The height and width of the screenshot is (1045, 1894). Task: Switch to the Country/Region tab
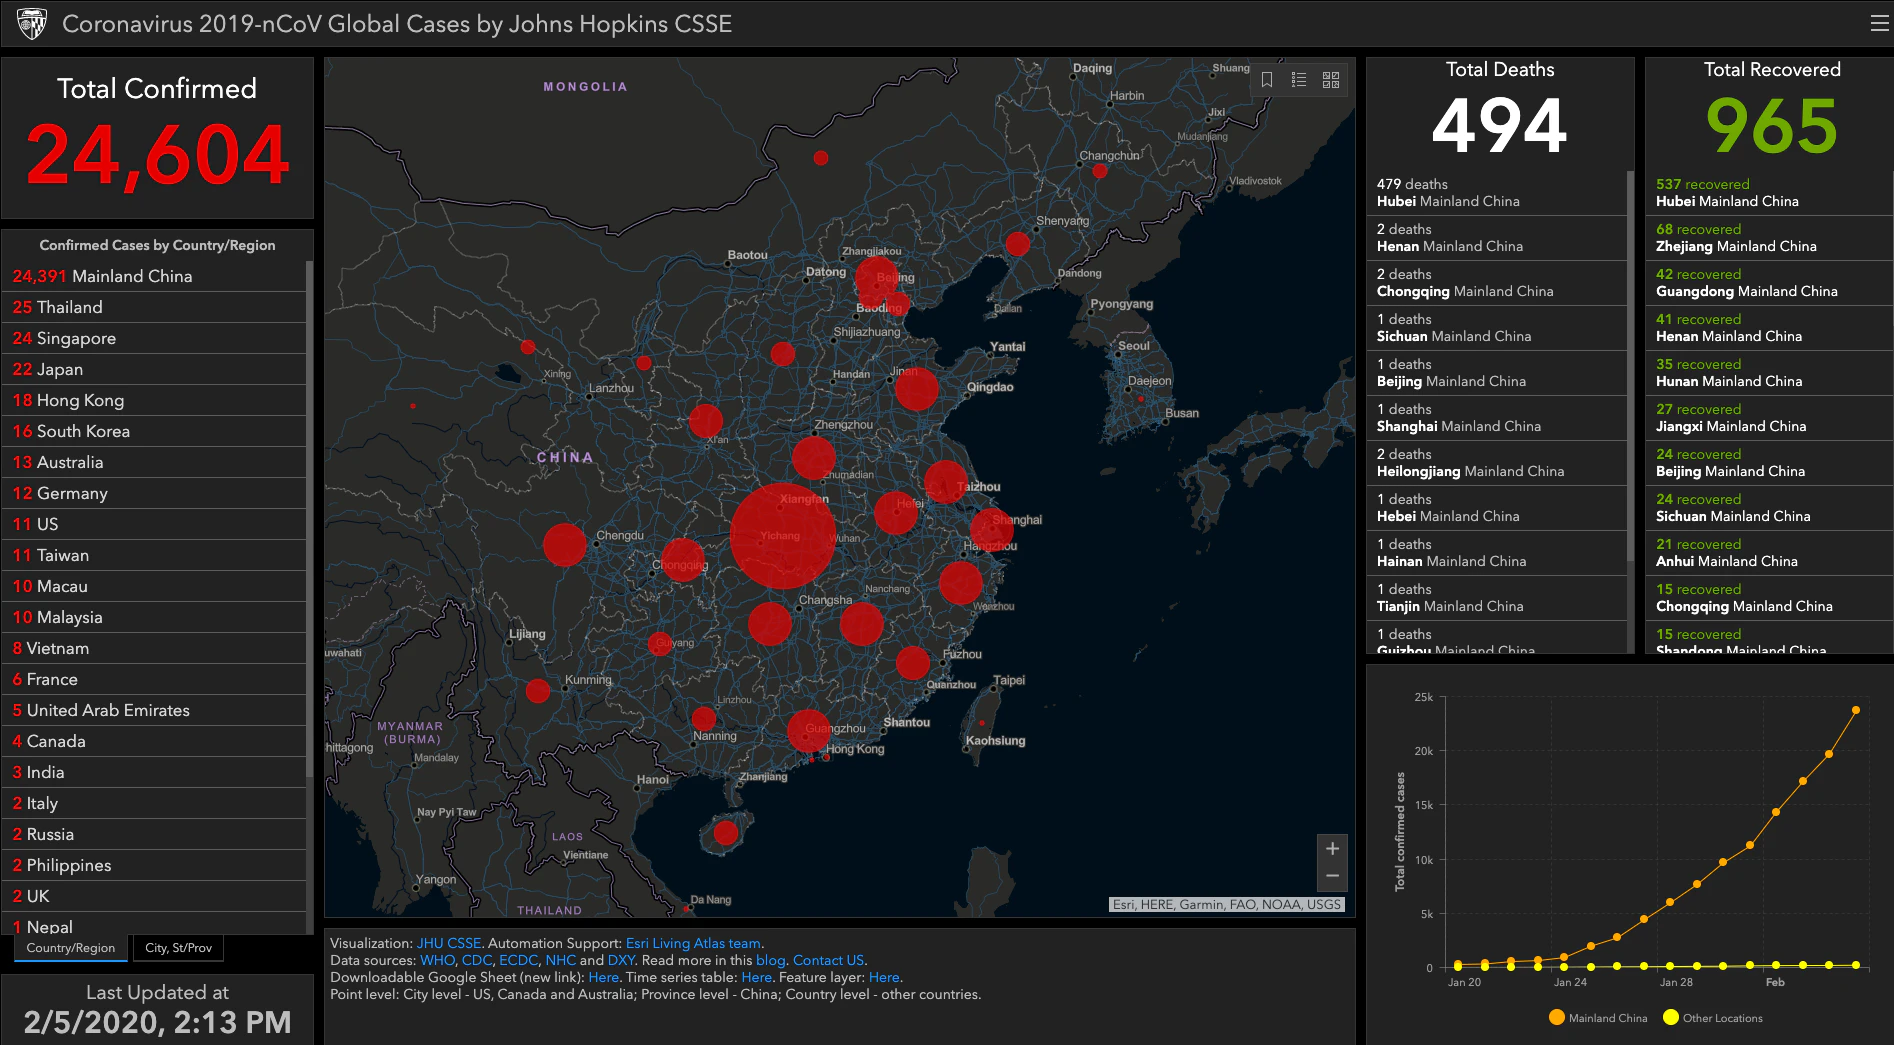[71, 948]
